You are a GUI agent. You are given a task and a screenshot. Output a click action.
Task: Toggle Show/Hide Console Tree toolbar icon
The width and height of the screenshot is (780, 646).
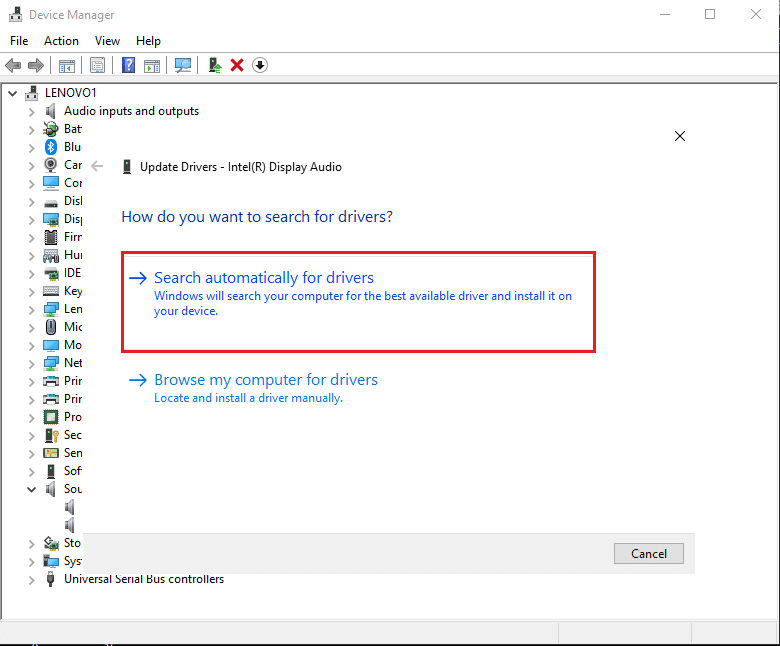coord(67,65)
